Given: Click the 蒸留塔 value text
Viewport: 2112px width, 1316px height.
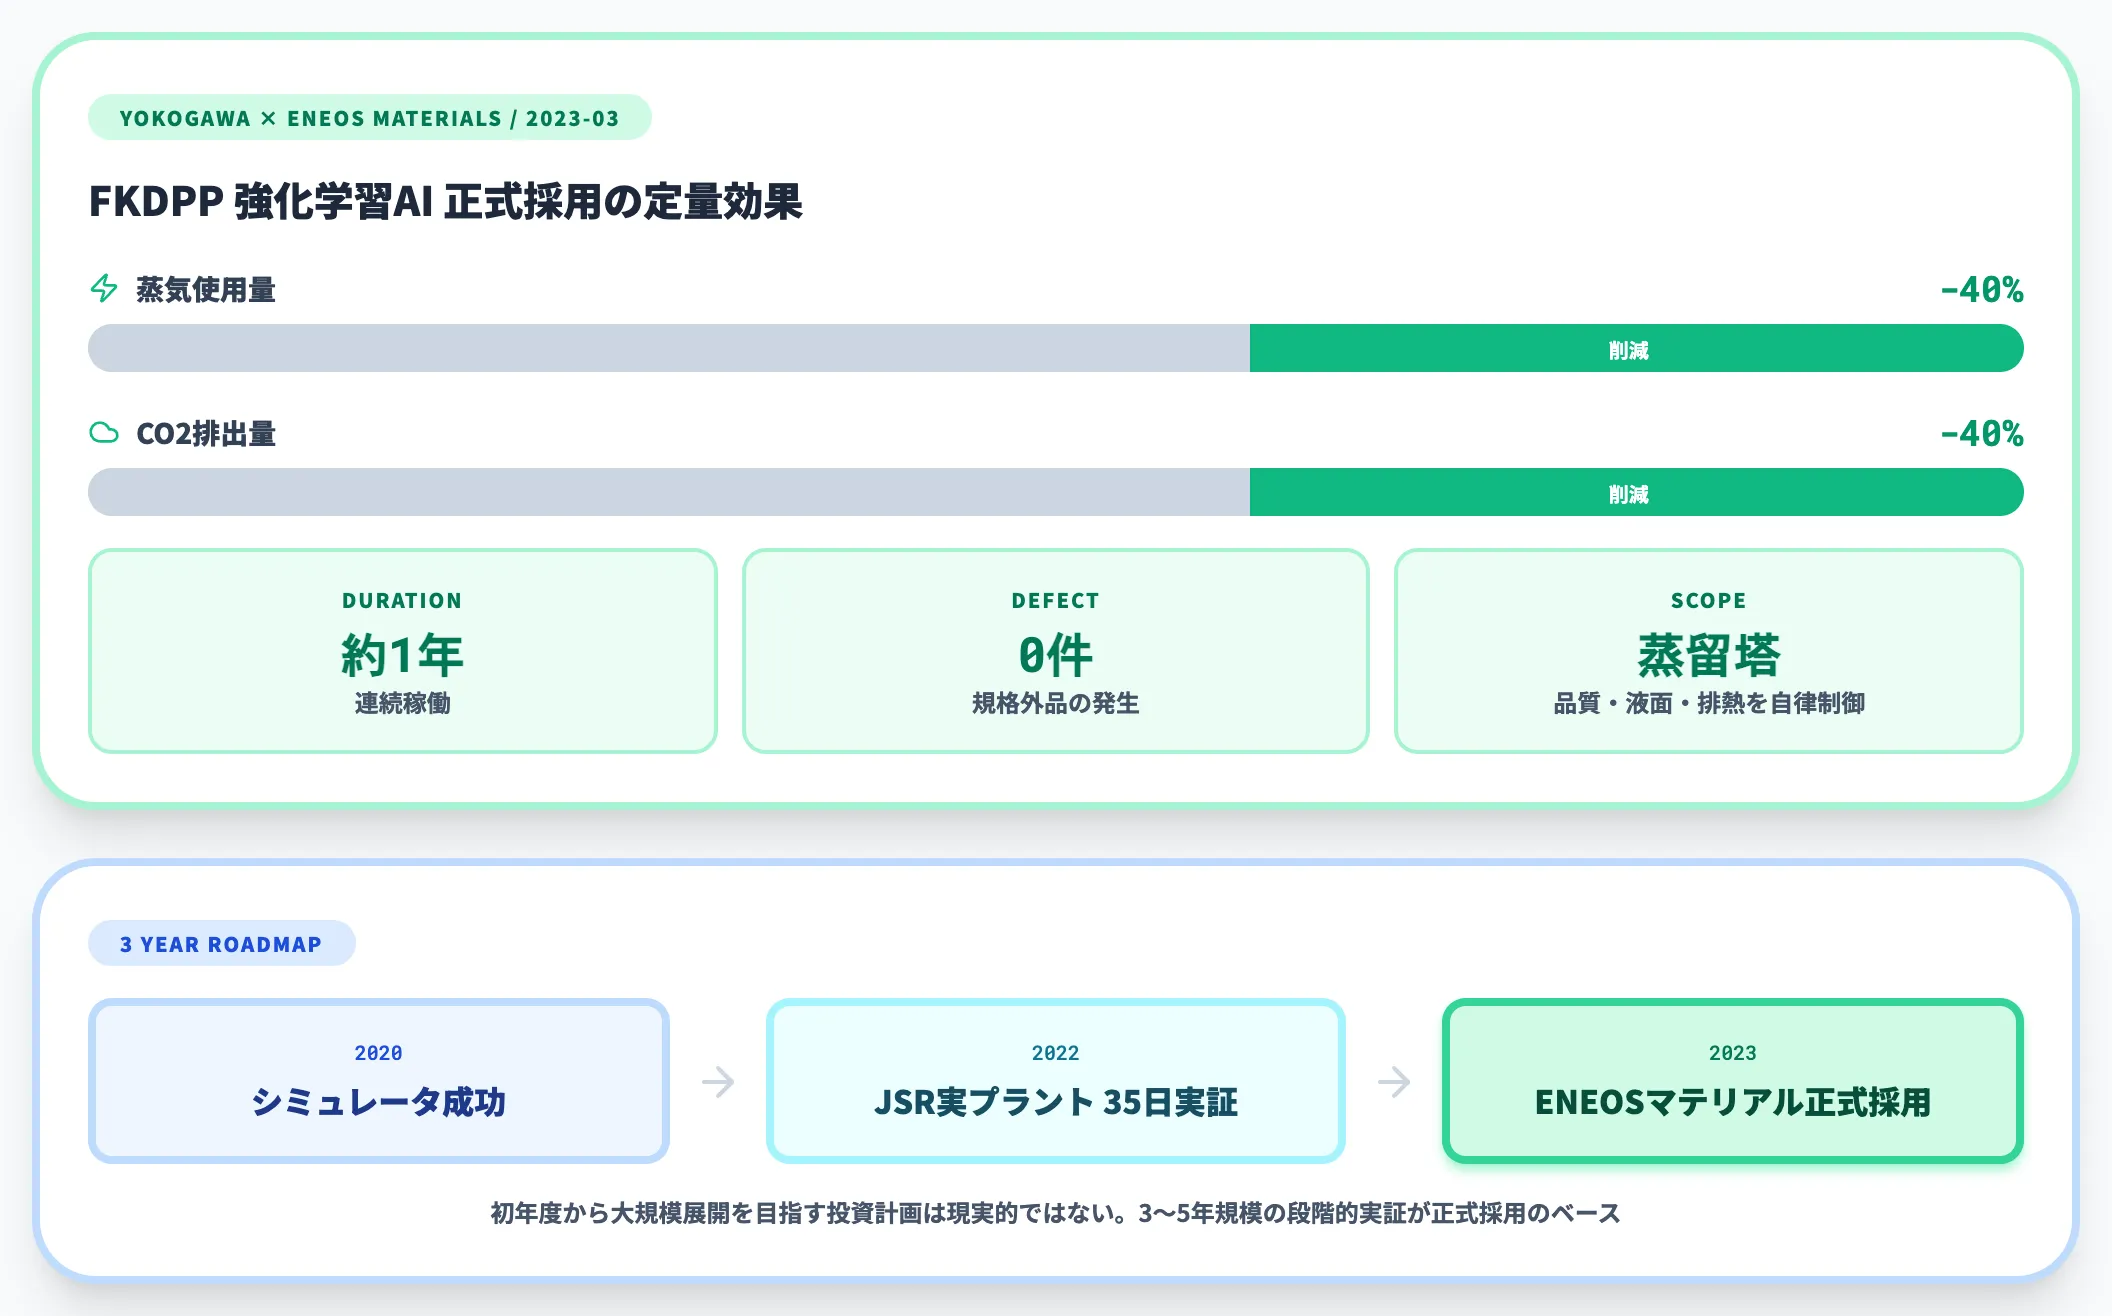Looking at the screenshot, I should [x=1709, y=655].
